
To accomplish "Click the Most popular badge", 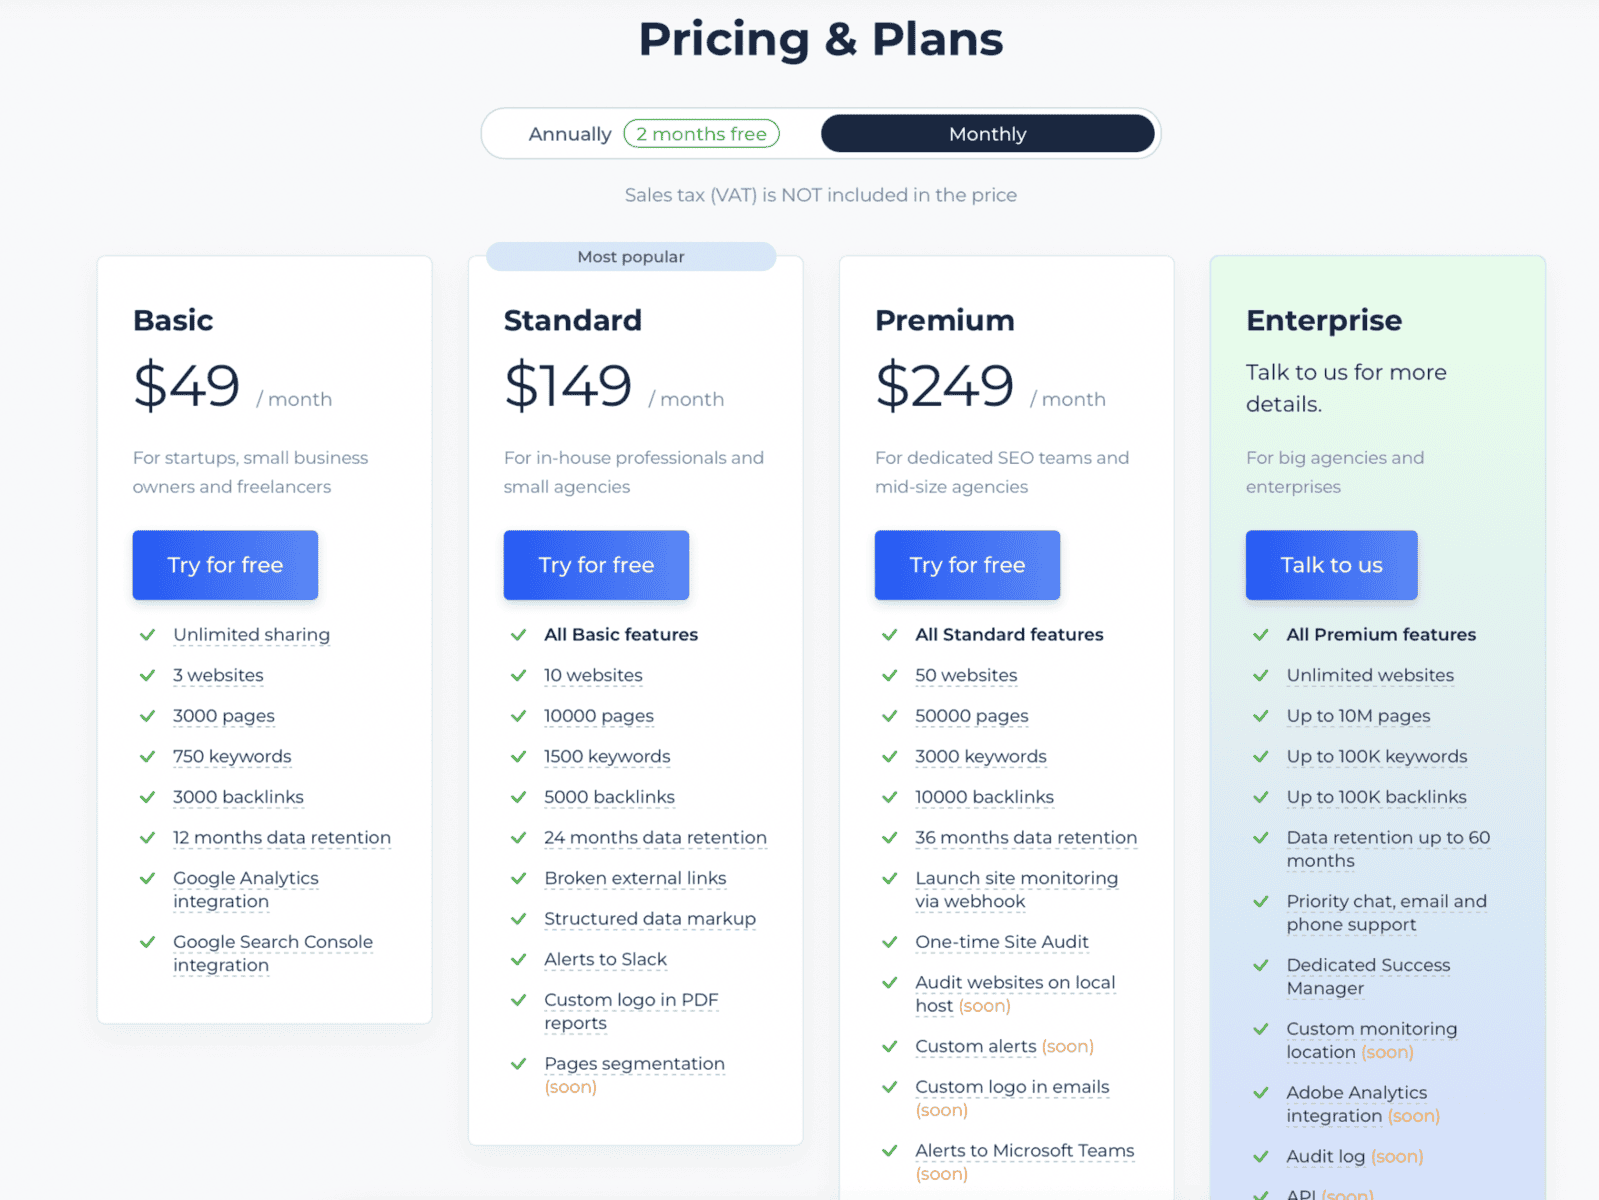I will tap(631, 257).
